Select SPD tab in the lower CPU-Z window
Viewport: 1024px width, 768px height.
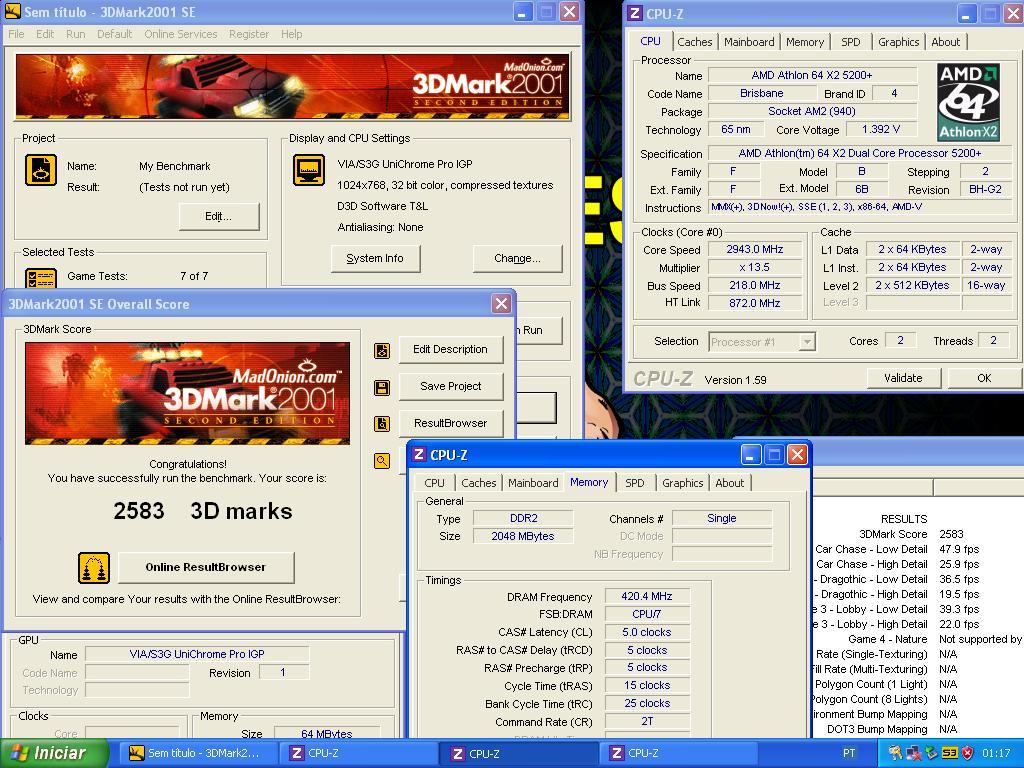click(x=635, y=483)
